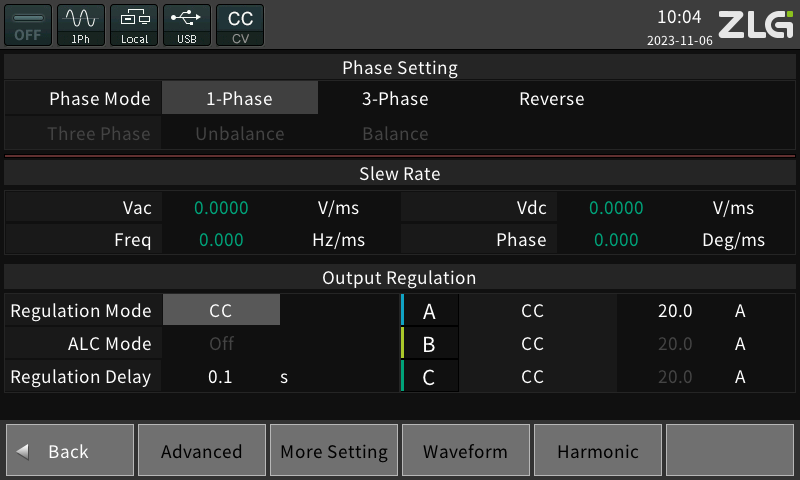Click the CC CV mode indicator

pos(240,25)
